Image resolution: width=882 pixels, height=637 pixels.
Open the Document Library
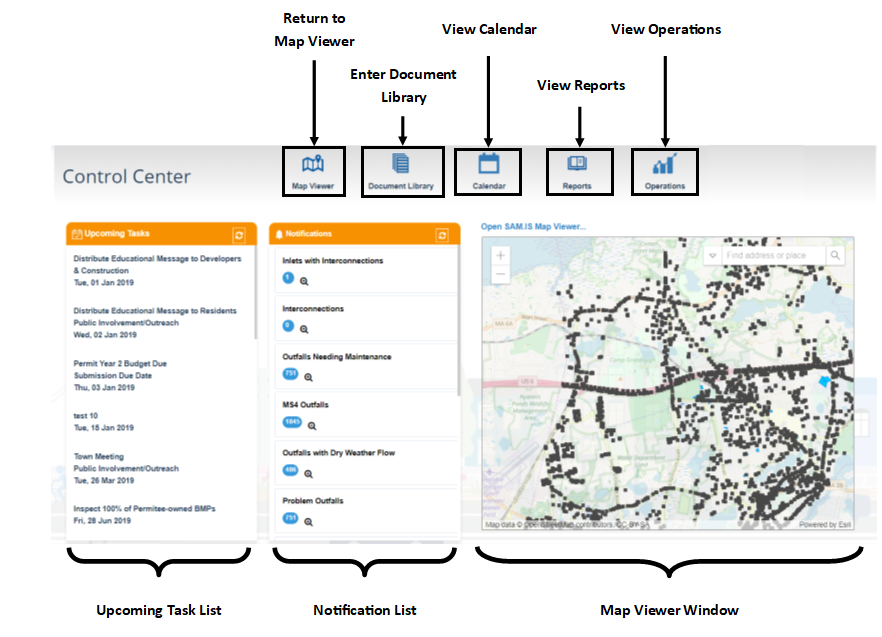(401, 170)
